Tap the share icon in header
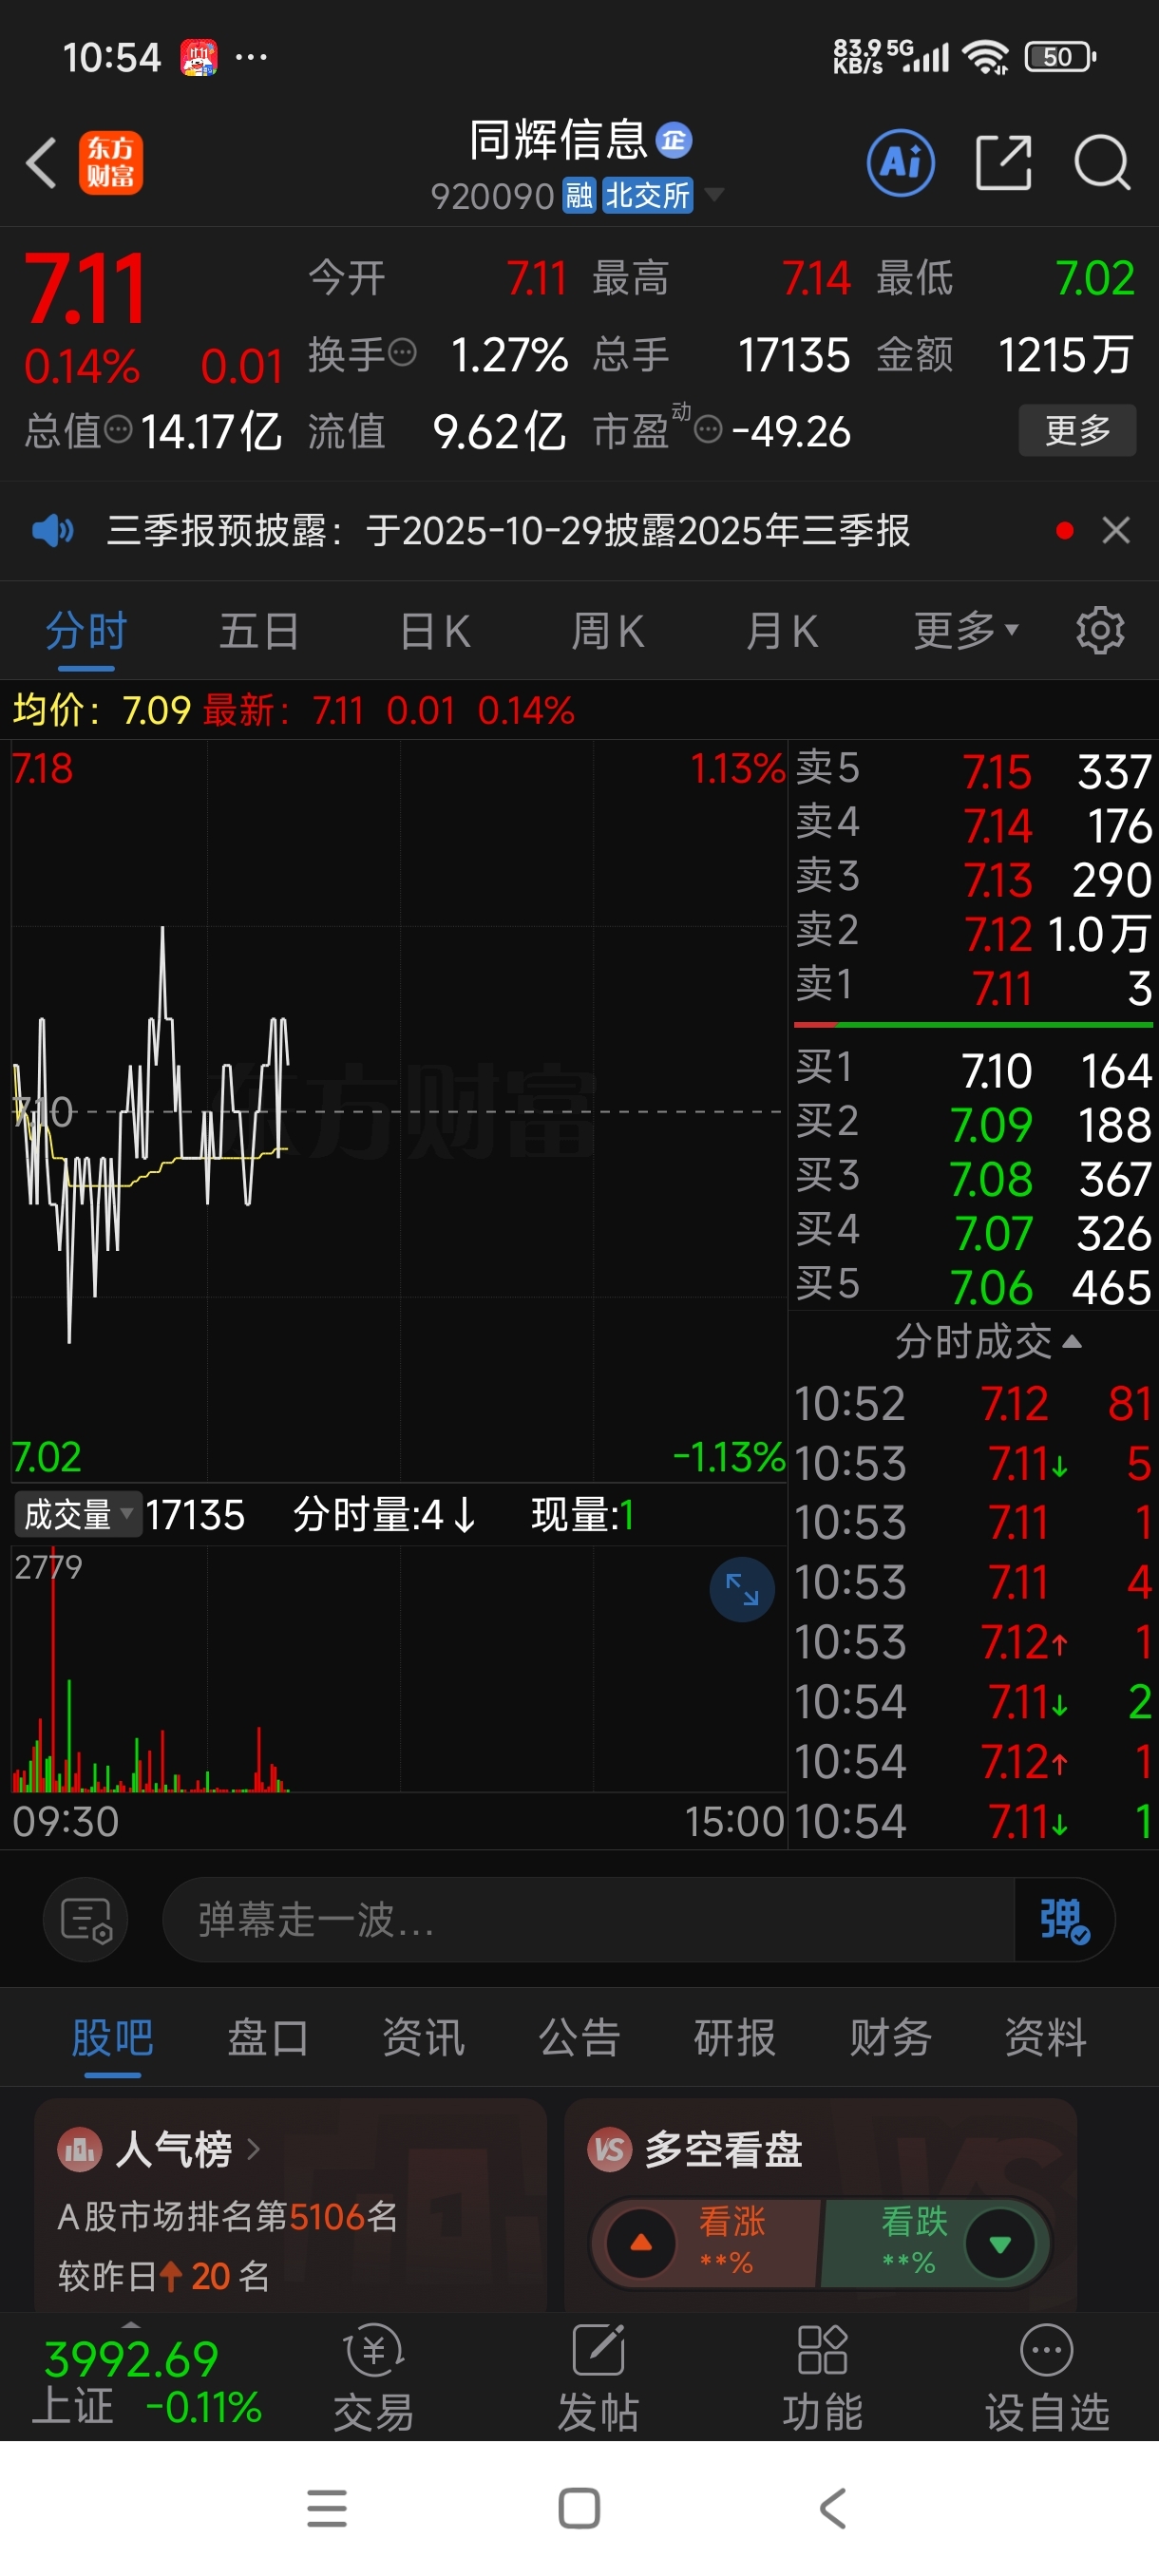This screenshot has height=2576, width=1159. [x=1003, y=162]
